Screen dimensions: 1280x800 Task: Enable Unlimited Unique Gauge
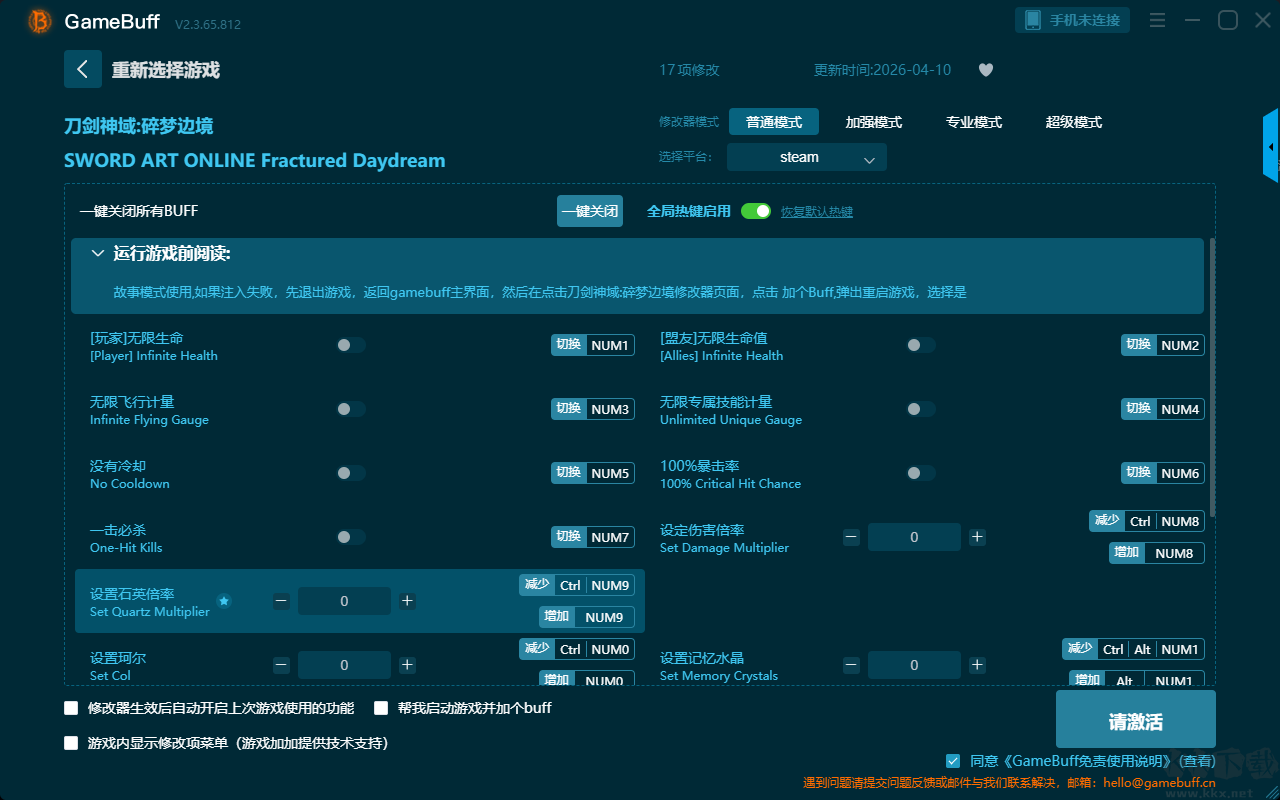point(921,409)
